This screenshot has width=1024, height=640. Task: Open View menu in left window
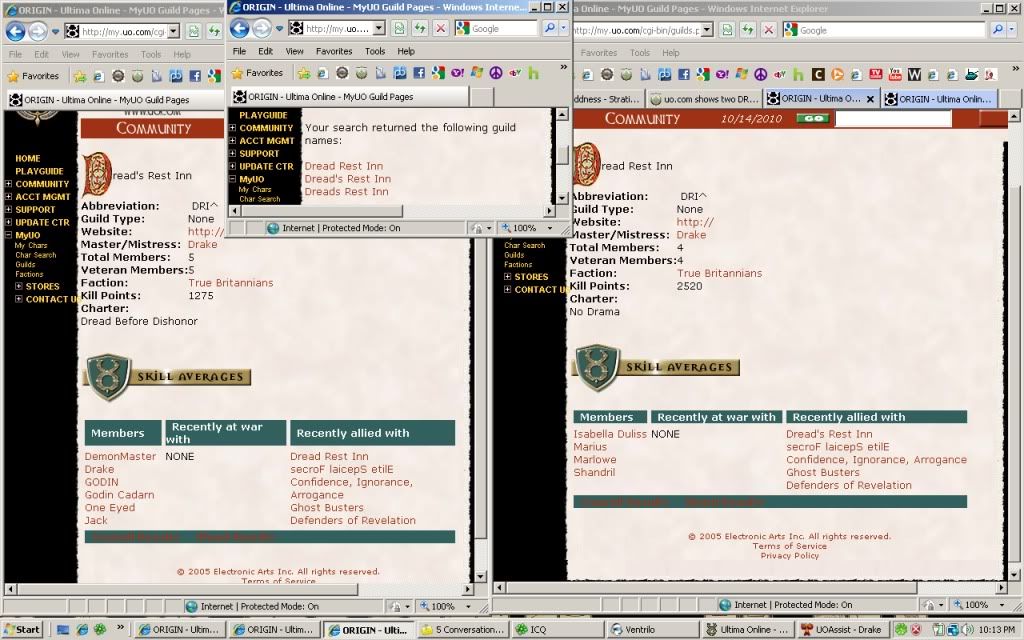click(x=71, y=54)
